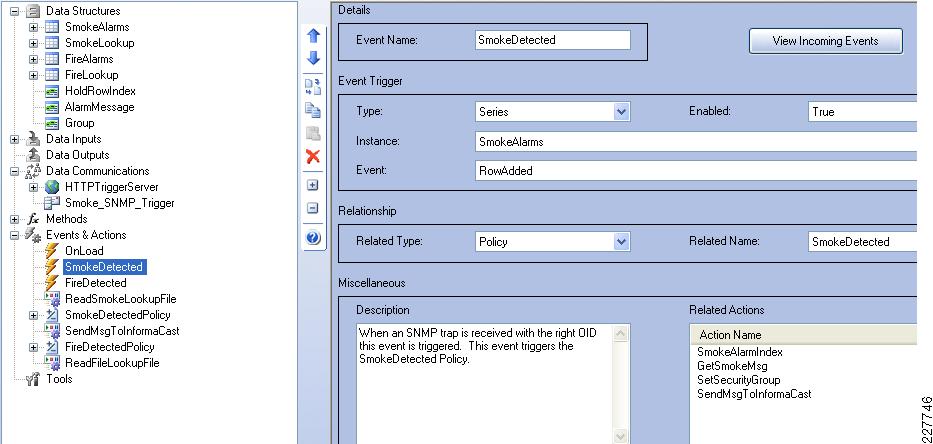Viewport: 933px width, 444px height.
Task: Click the SmokeAlarms table icon
Action: pos(52,27)
